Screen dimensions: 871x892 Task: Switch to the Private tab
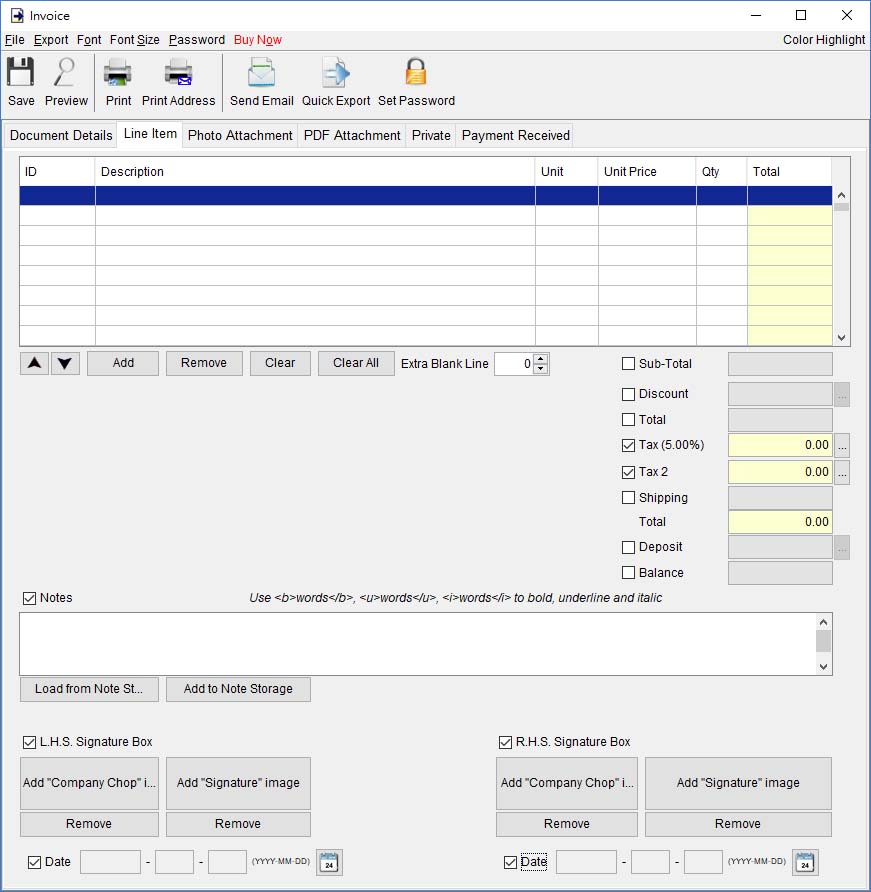click(431, 135)
